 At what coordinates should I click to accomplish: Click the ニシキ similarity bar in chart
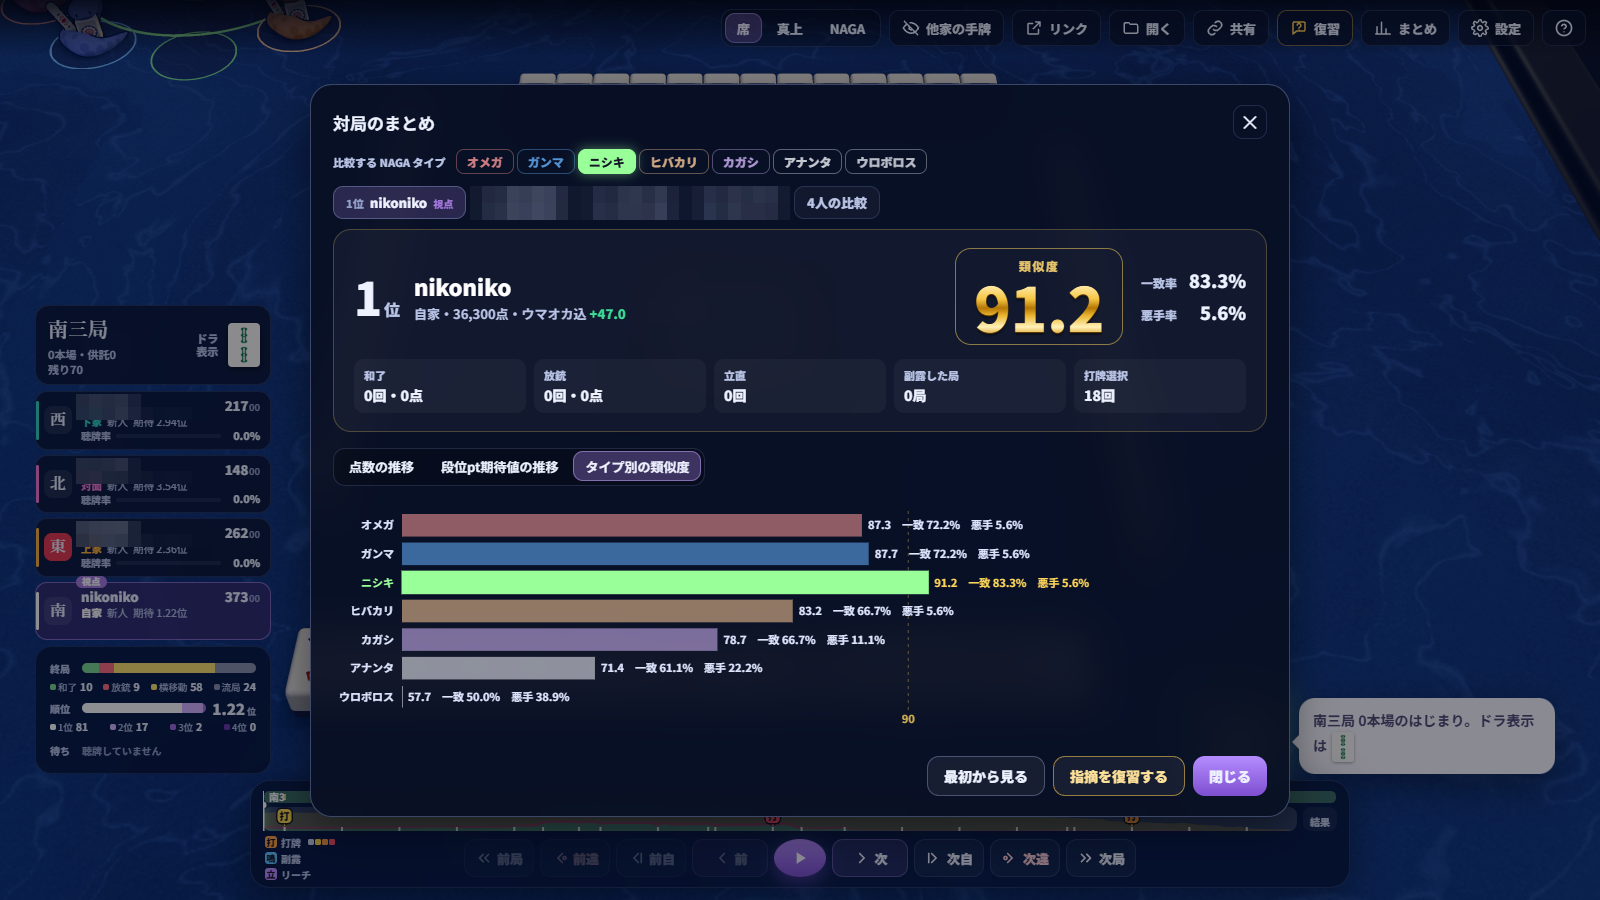click(x=665, y=582)
